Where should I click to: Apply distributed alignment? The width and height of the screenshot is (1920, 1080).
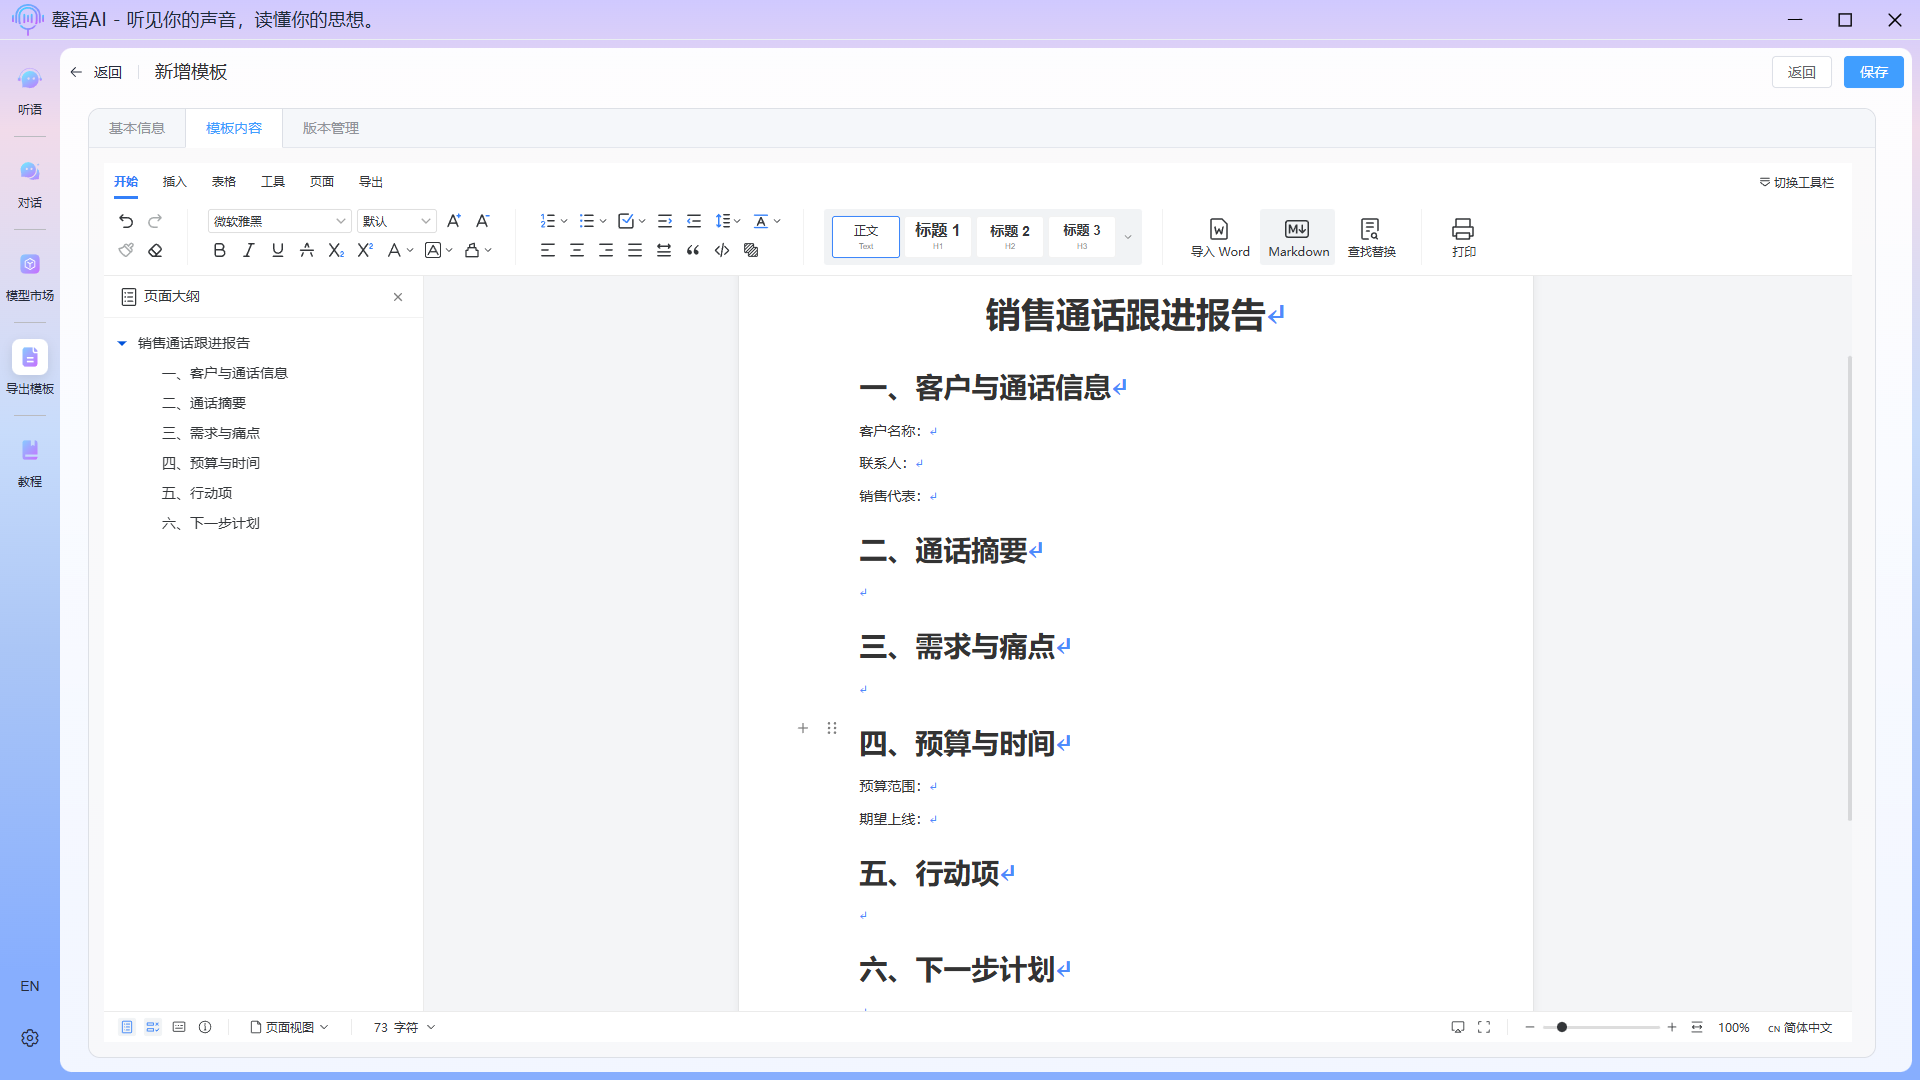tap(664, 250)
